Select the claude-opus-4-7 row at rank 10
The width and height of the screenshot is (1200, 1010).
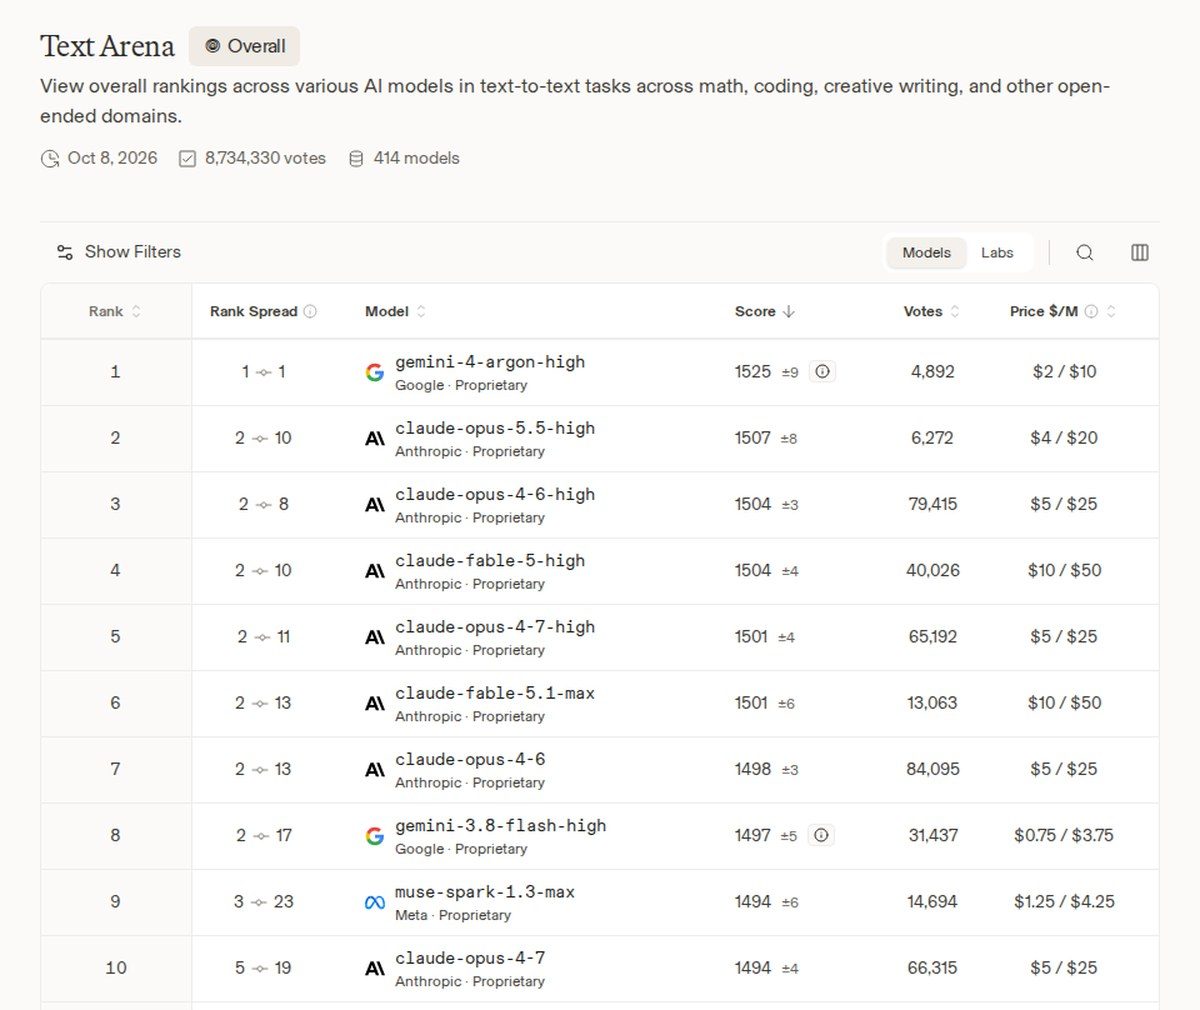point(600,969)
